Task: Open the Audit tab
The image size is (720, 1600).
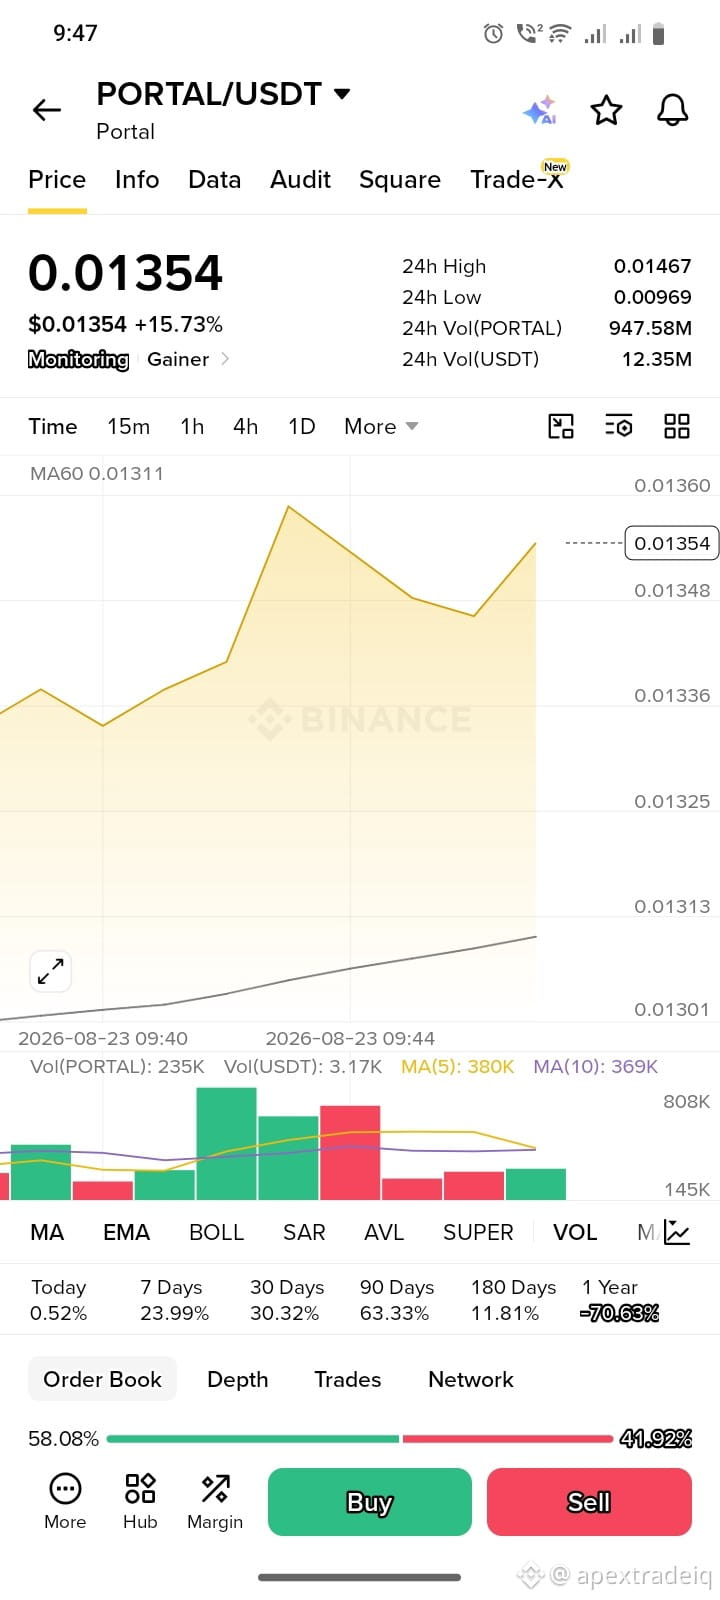Action: pyautogui.click(x=300, y=180)
